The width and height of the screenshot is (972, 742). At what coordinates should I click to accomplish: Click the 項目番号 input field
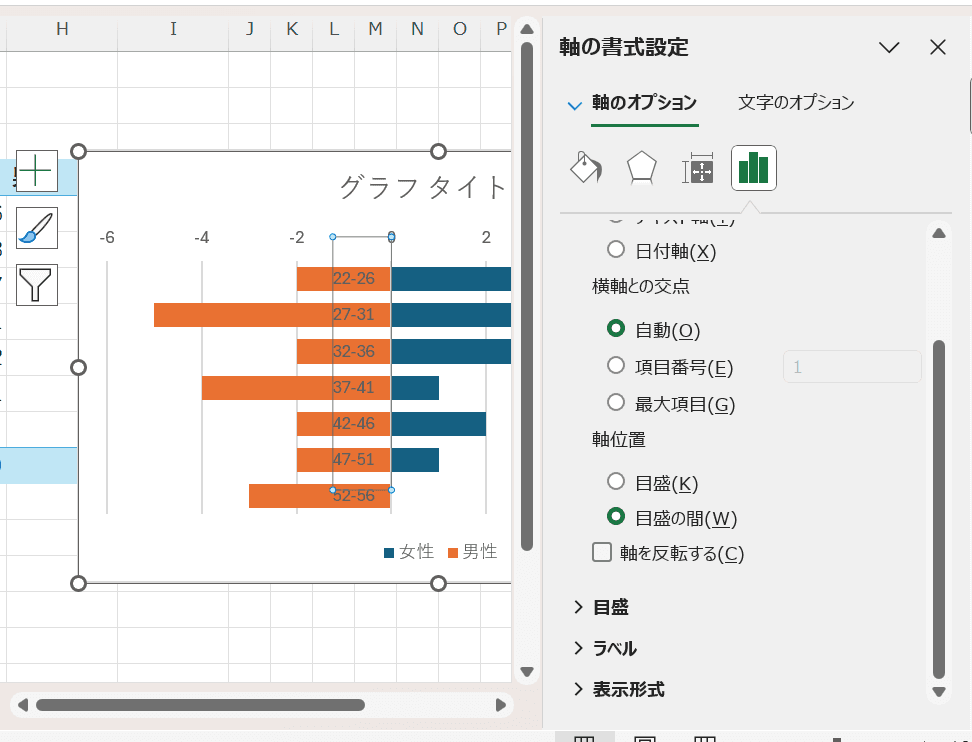coord(851,366)
